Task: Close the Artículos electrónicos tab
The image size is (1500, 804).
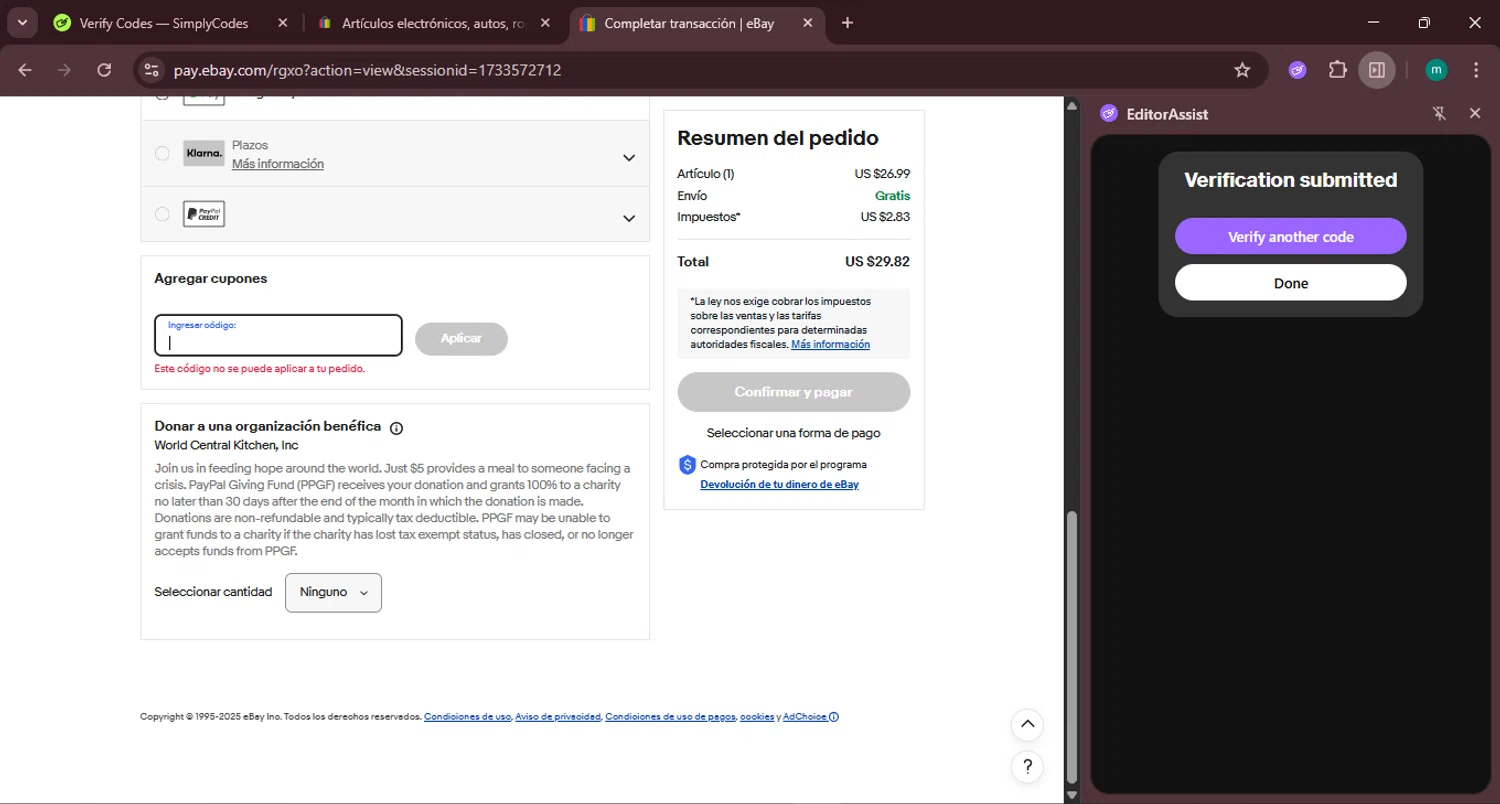Action: tap(545, 23)
